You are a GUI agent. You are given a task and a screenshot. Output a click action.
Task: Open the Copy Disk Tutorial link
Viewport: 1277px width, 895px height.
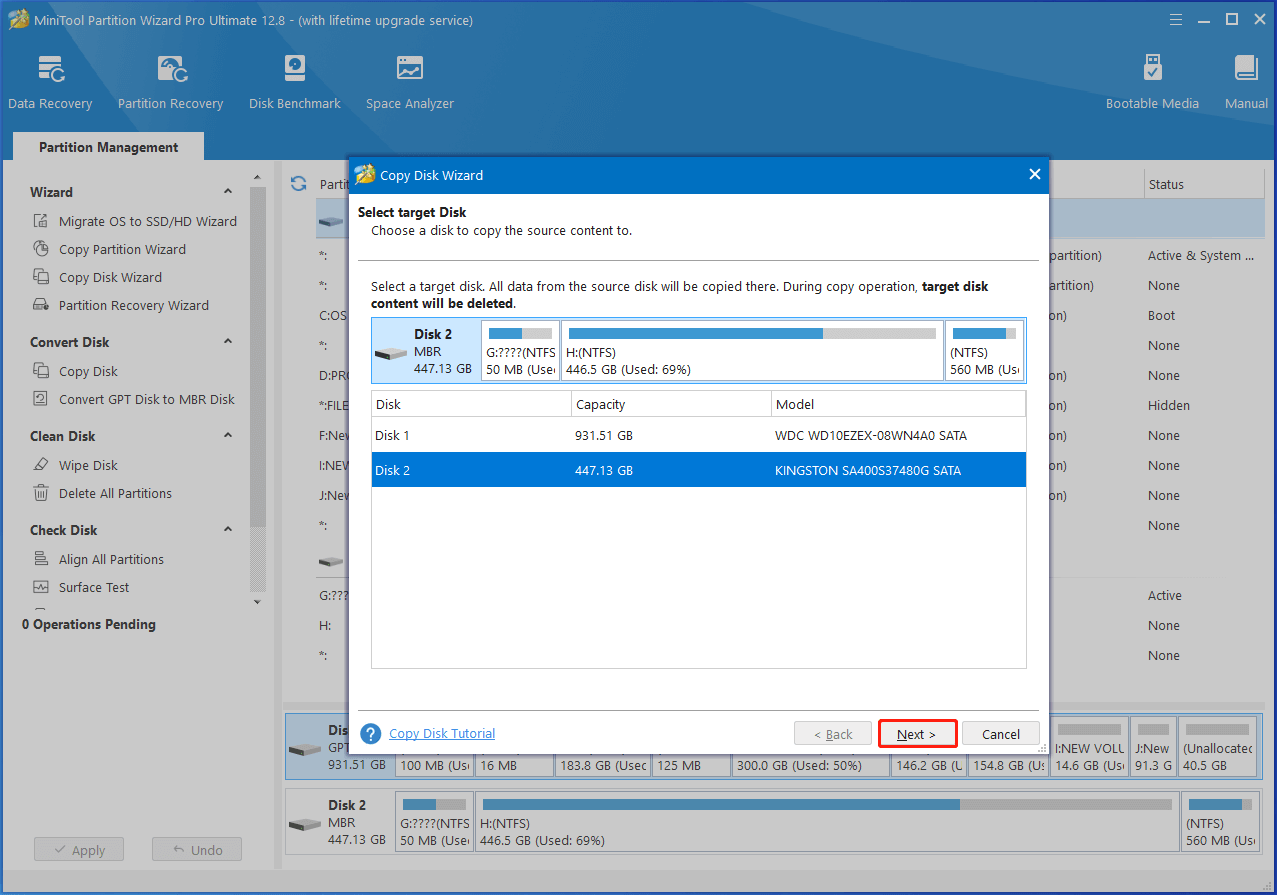(442, 734)
